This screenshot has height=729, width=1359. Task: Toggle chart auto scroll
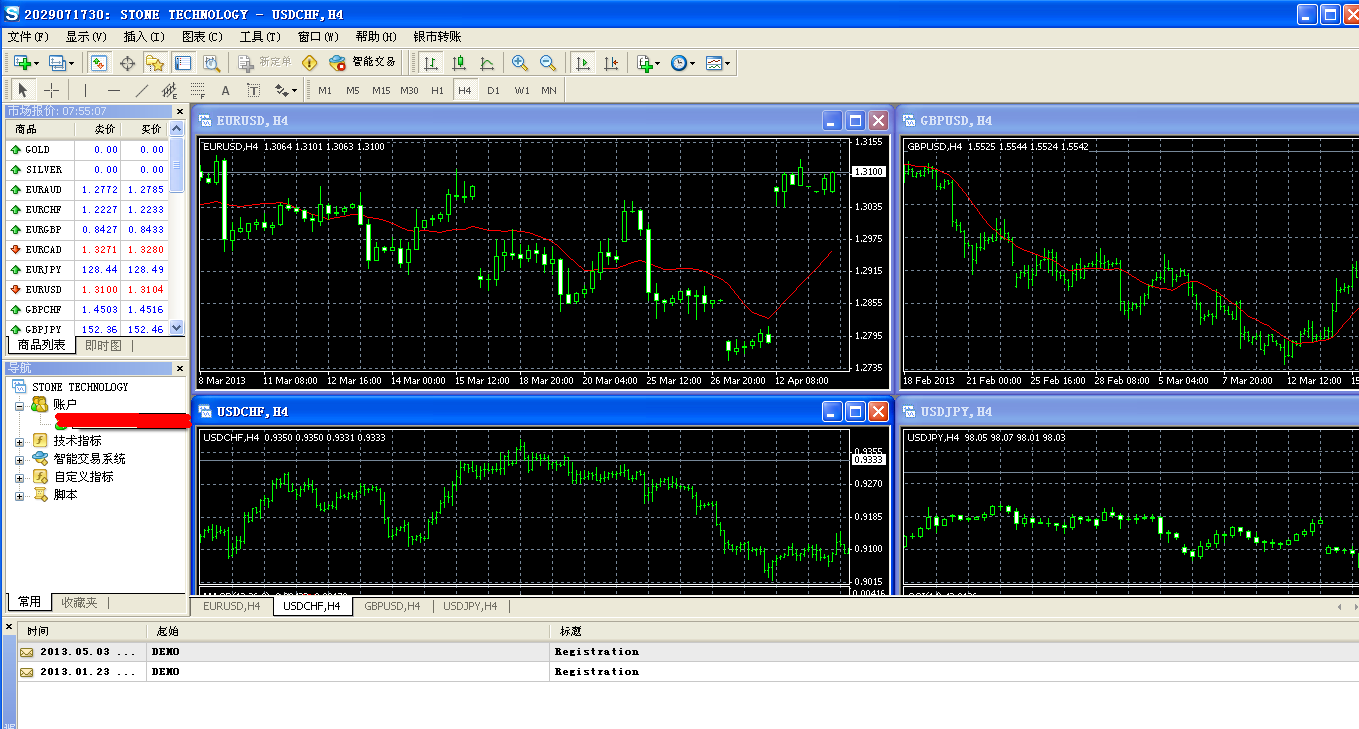[x=583, y=62]
